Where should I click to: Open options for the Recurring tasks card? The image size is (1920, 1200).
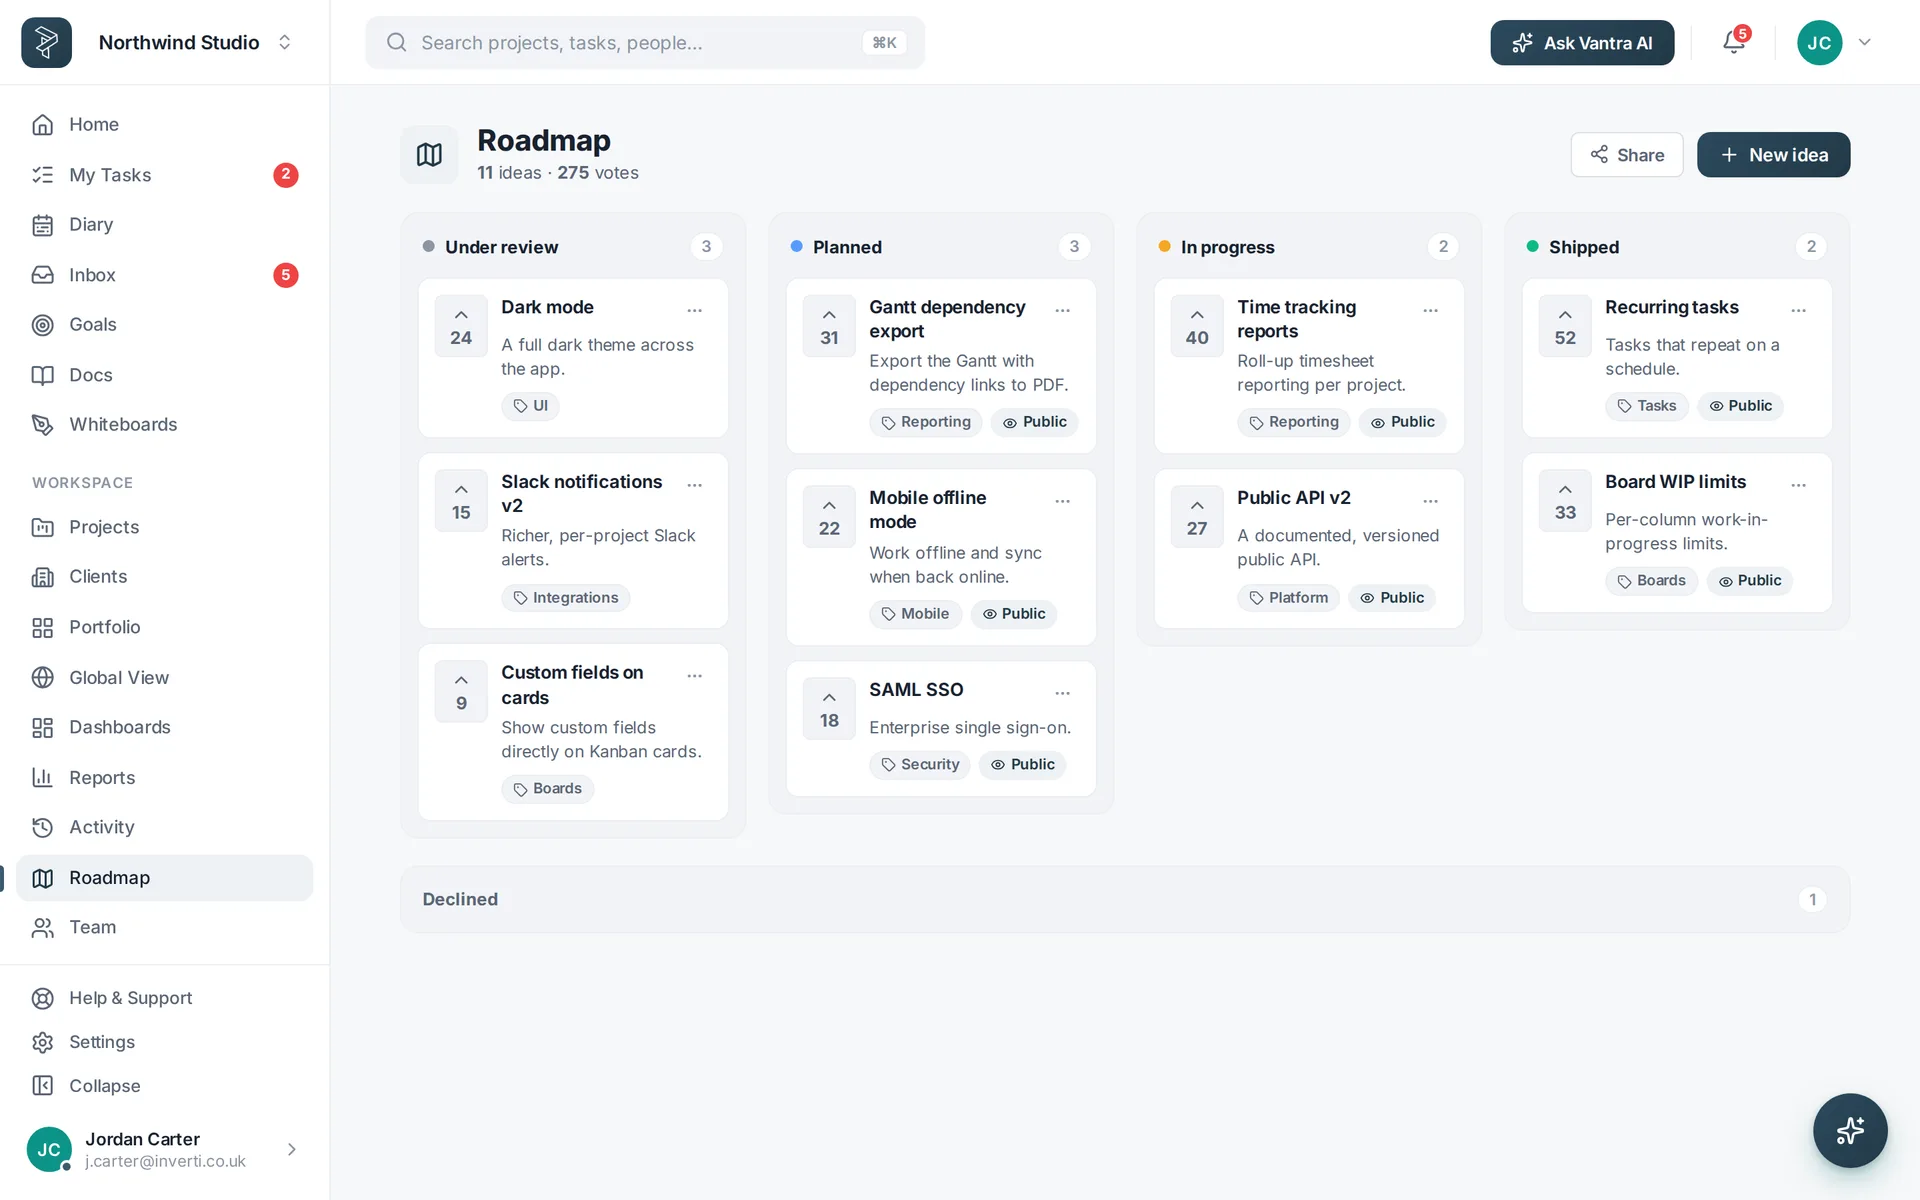click(1799, 310)
